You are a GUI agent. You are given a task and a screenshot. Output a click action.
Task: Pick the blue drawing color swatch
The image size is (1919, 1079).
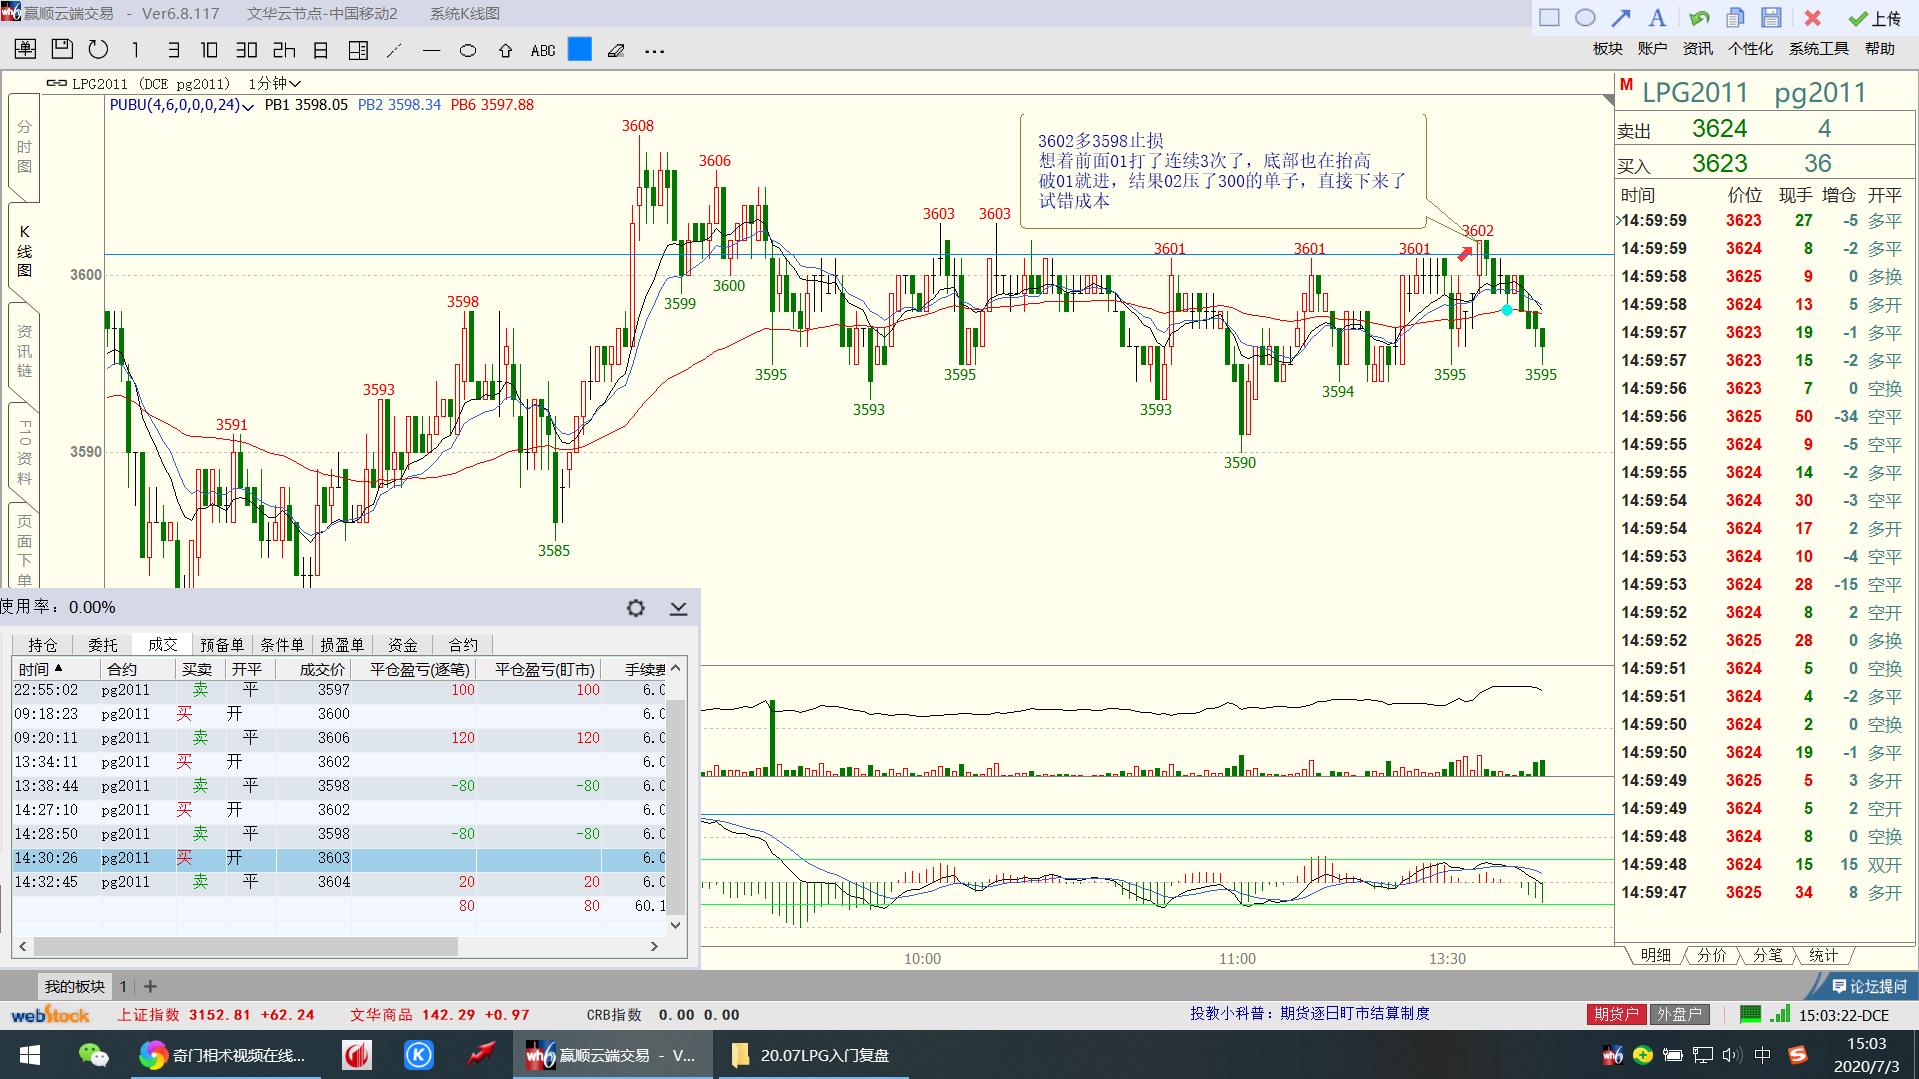[x=580, y=49]
